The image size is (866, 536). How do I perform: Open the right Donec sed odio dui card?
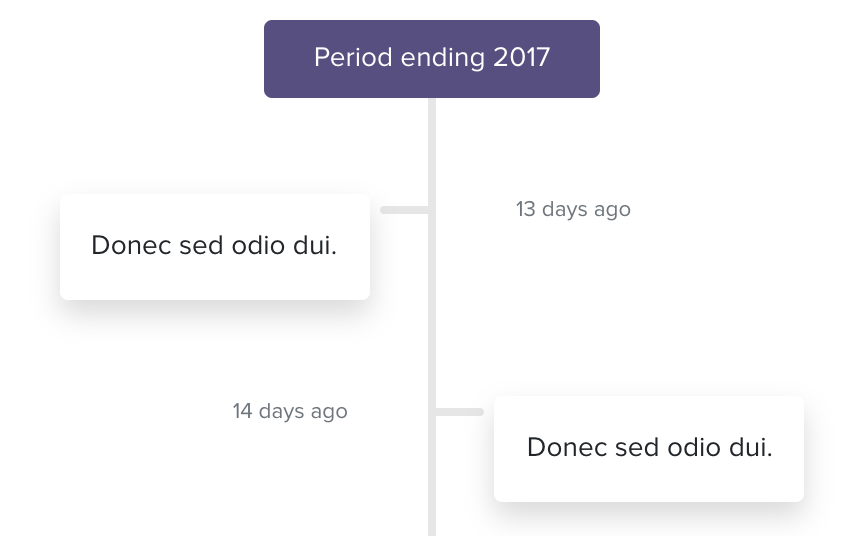[649, 449]
